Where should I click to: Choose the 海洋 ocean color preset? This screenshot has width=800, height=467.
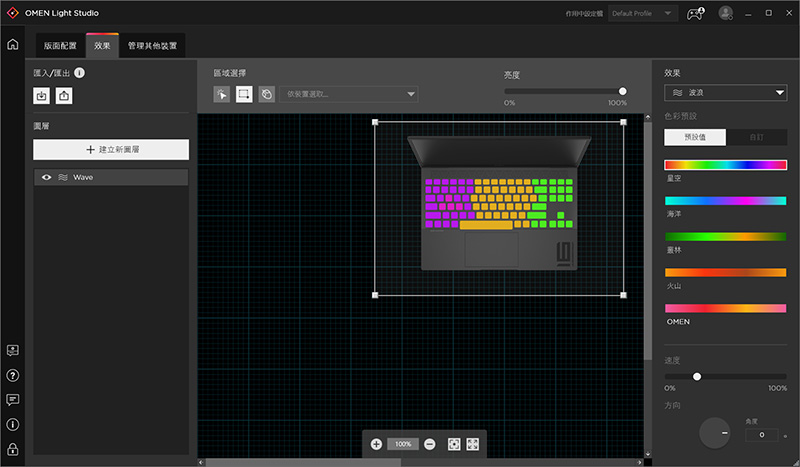point(726,201)
